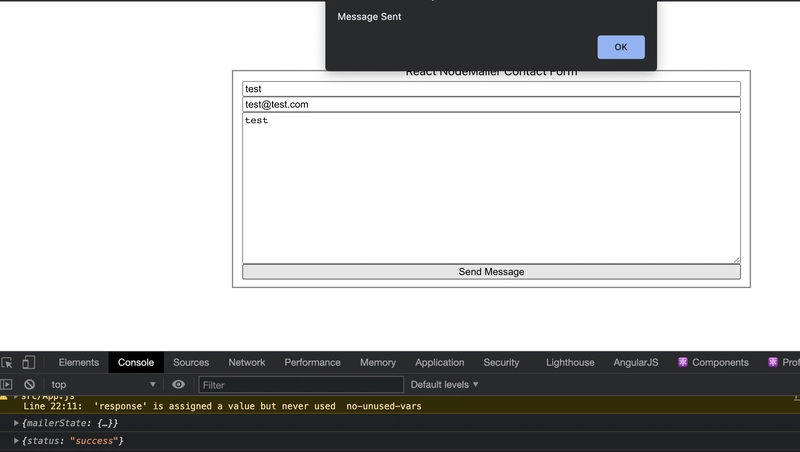Expand the mailerState object log
Image resolution: width=800 pixels, height=452 pixels.
(16, 423)
